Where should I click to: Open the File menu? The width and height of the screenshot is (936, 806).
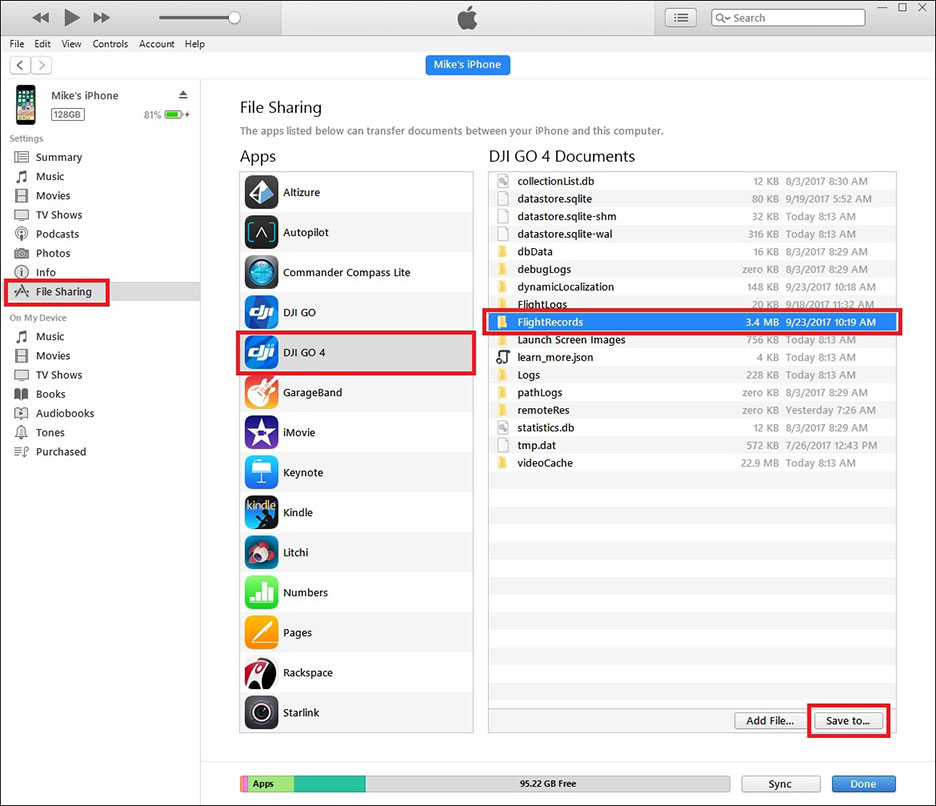(x=17, y=44)
